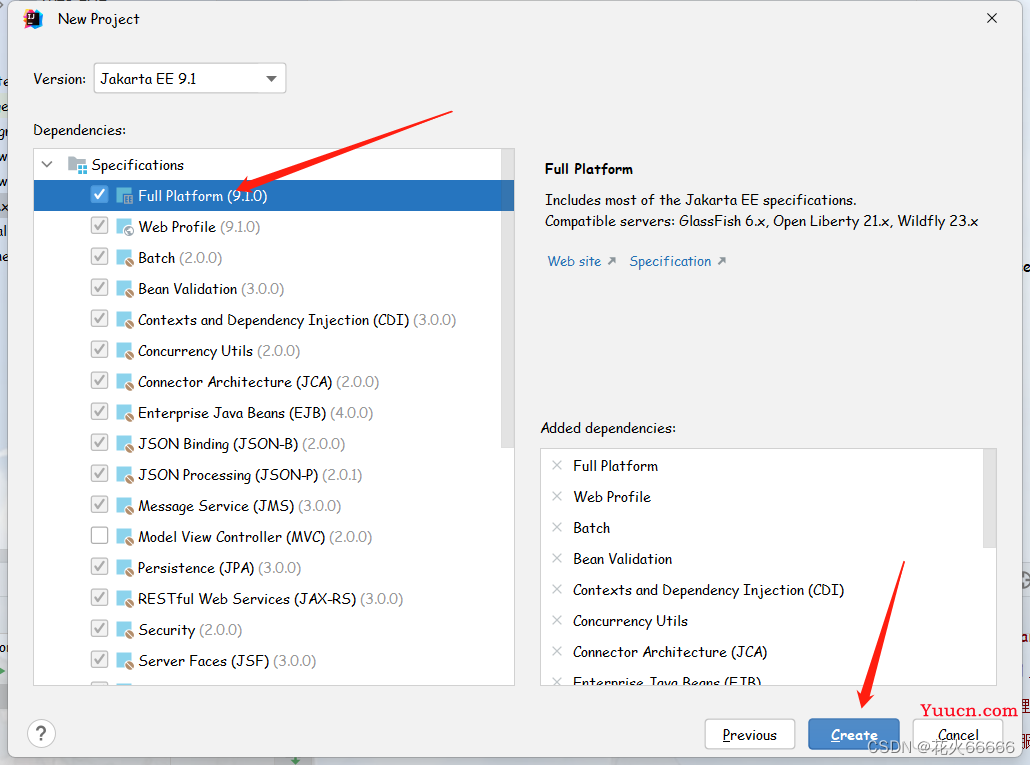This screenshot has height=765, width=1030.
Task: Remove Web Profile from added dependencies
Action: click(557, 496)
